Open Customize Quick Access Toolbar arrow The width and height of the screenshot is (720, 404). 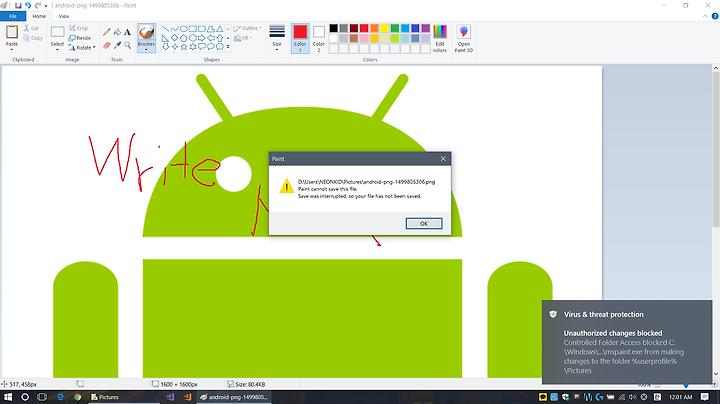coord(46,6)
